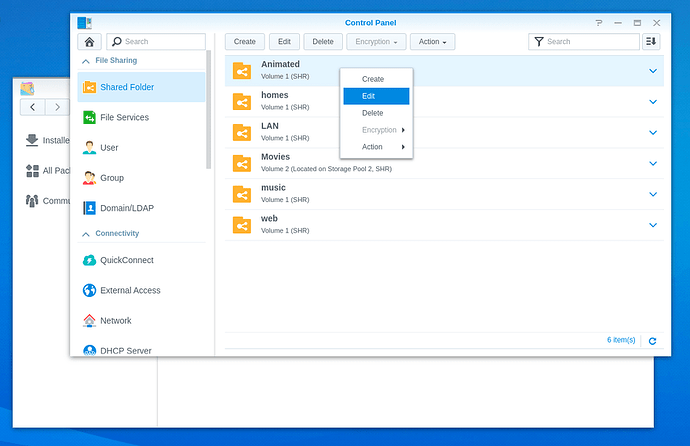Open All Packages in Package Center
The height and width of the screenshot is (446, 690).
pos(48,171)
